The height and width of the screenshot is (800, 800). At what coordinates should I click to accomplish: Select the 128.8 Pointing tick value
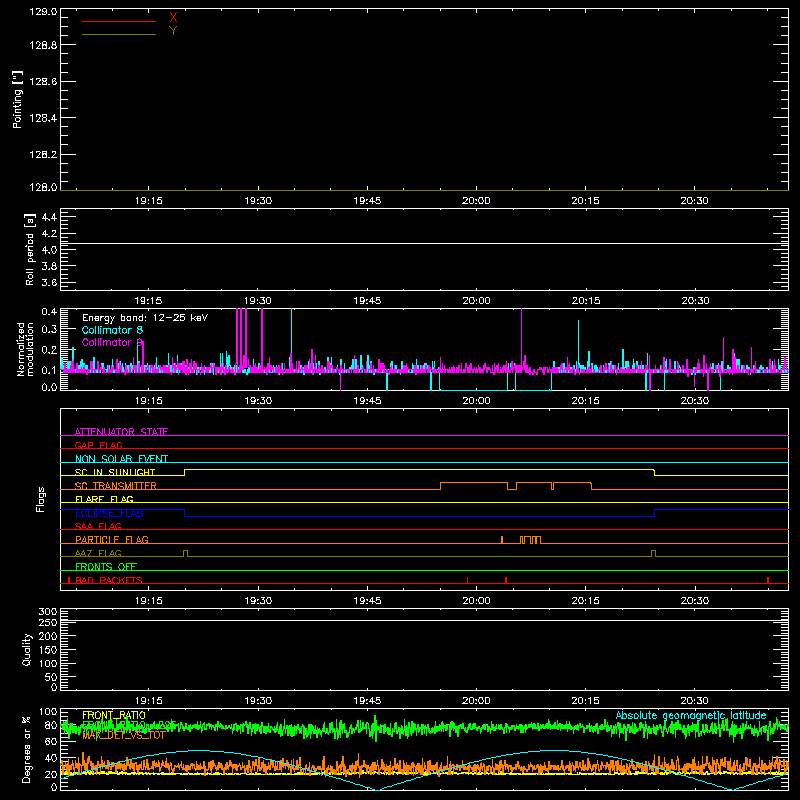click(x=43, y=45)
